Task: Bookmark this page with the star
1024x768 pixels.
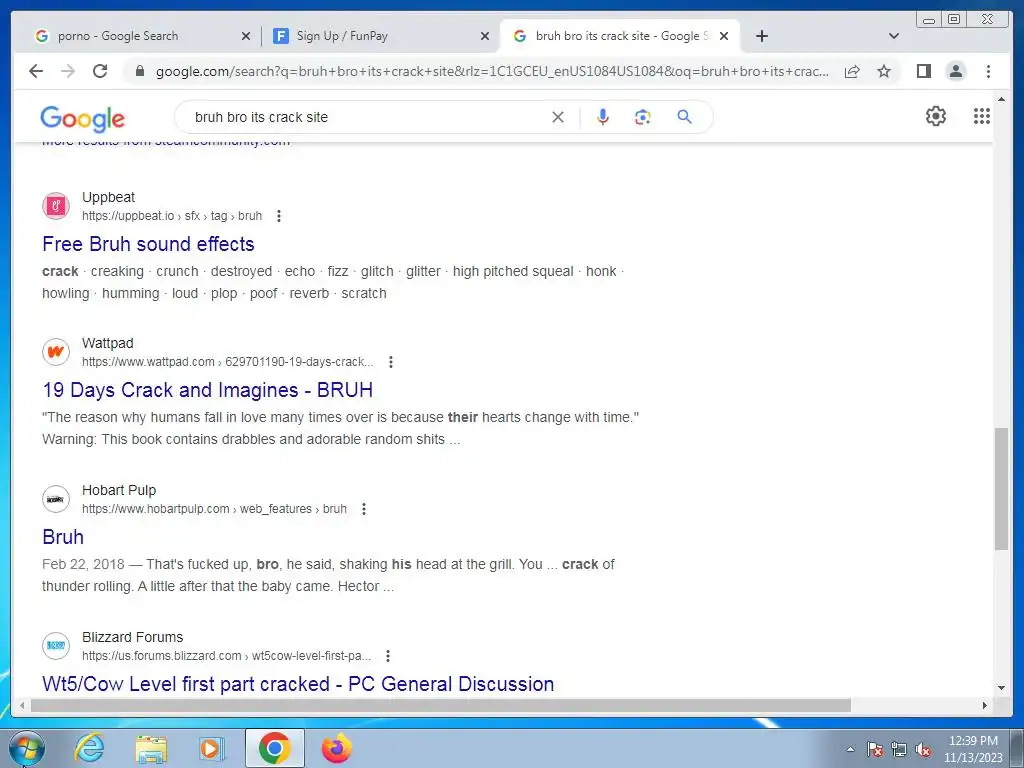Action: pyautogui.click(x=884, y=71)
